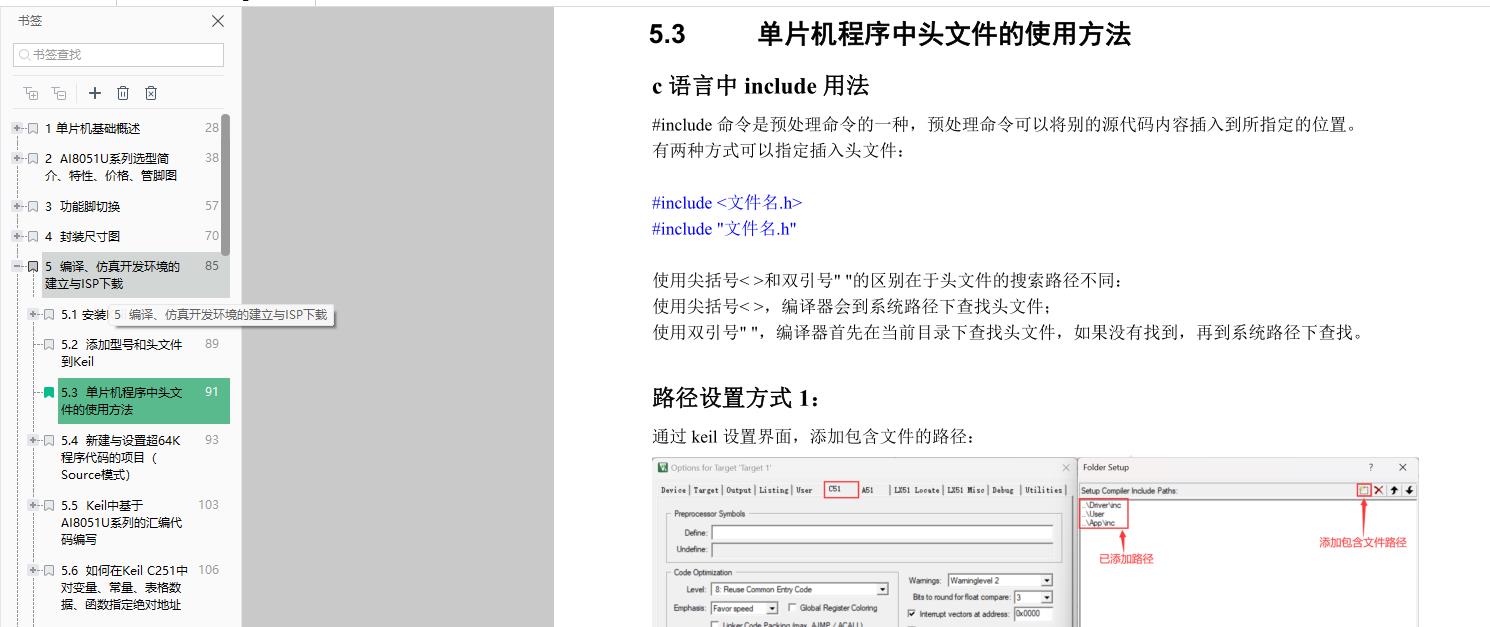Click the ? help button in Folder Setup

click(x=1371, y=467)
